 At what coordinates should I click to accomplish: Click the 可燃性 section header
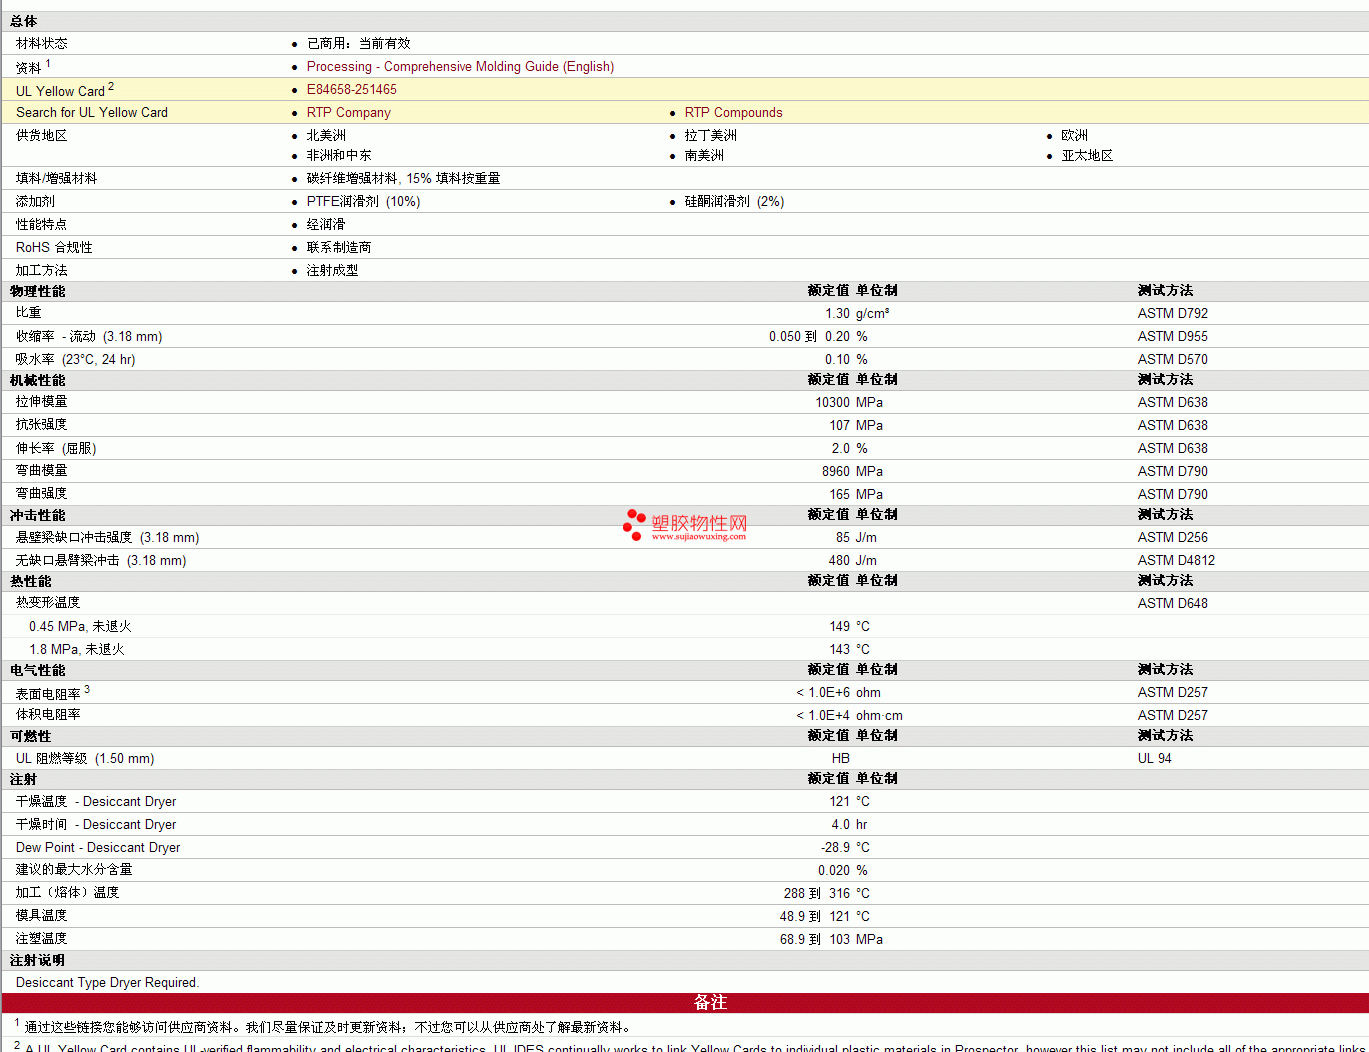pyautogui.click(x=31, y=736)
